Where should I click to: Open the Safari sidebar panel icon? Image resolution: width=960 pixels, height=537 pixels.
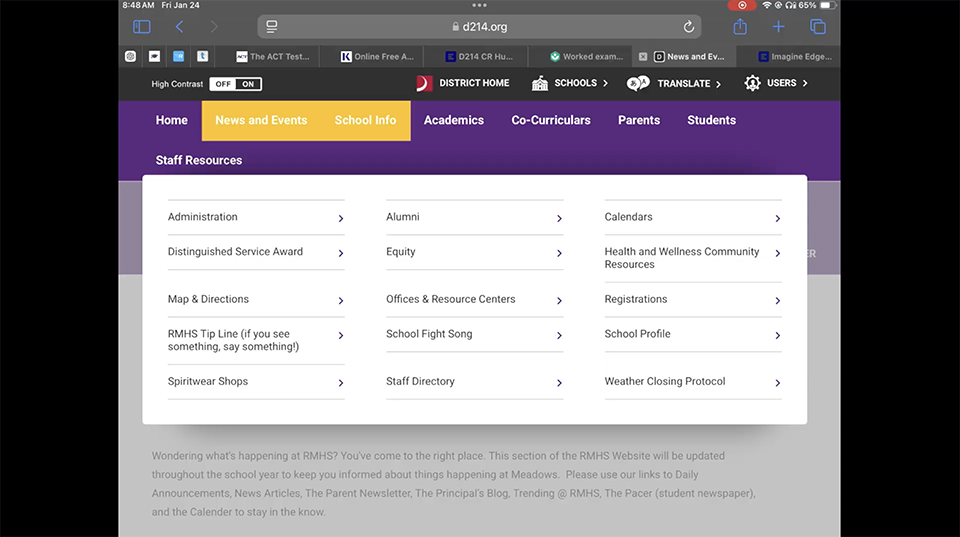pos(141,27)
